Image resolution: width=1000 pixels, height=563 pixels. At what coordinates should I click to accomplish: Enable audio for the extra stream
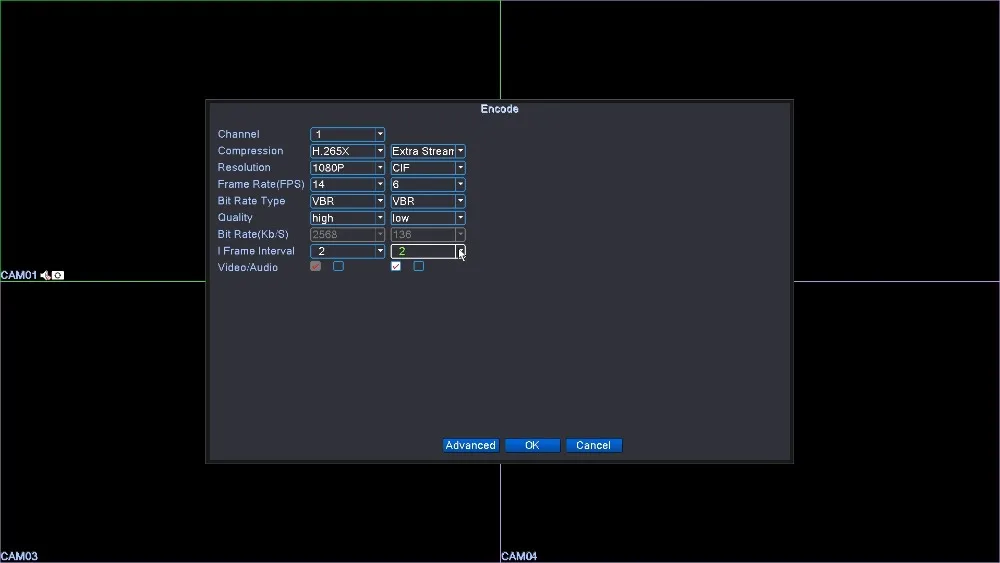[x=418, y=267]
